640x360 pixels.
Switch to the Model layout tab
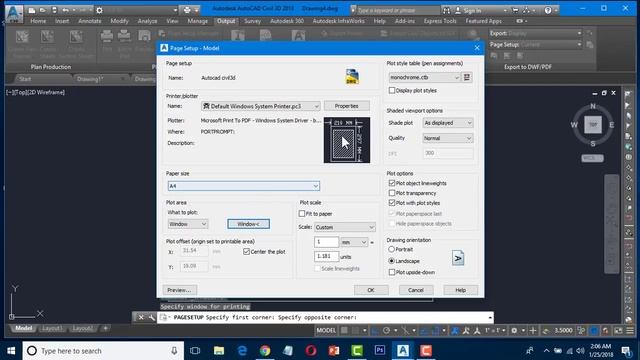tap(23, 328)
